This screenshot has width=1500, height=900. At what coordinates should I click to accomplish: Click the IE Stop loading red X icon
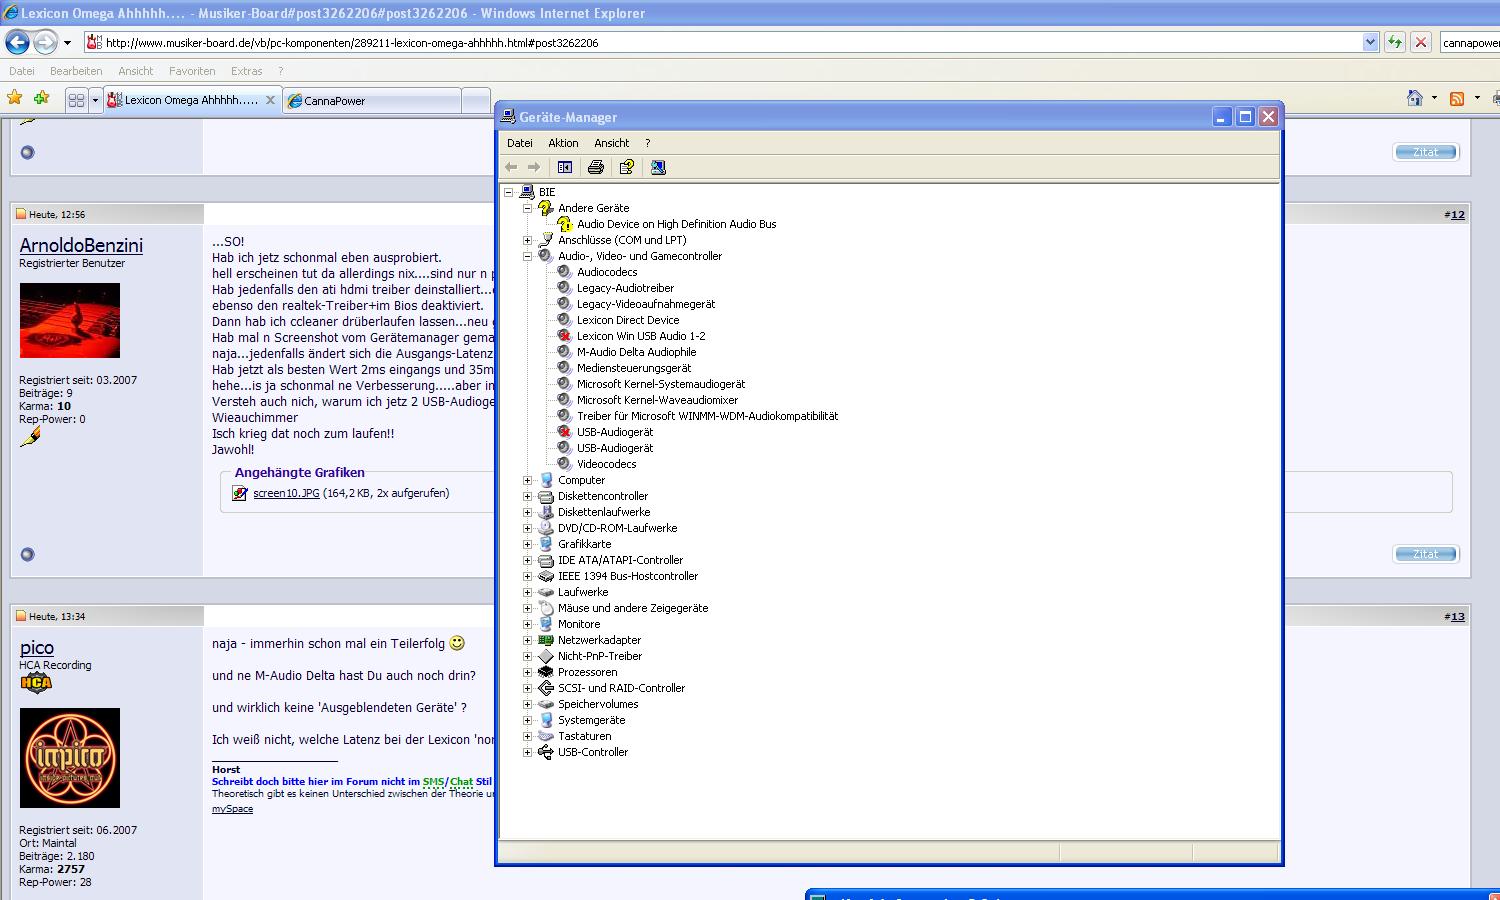1420,42
